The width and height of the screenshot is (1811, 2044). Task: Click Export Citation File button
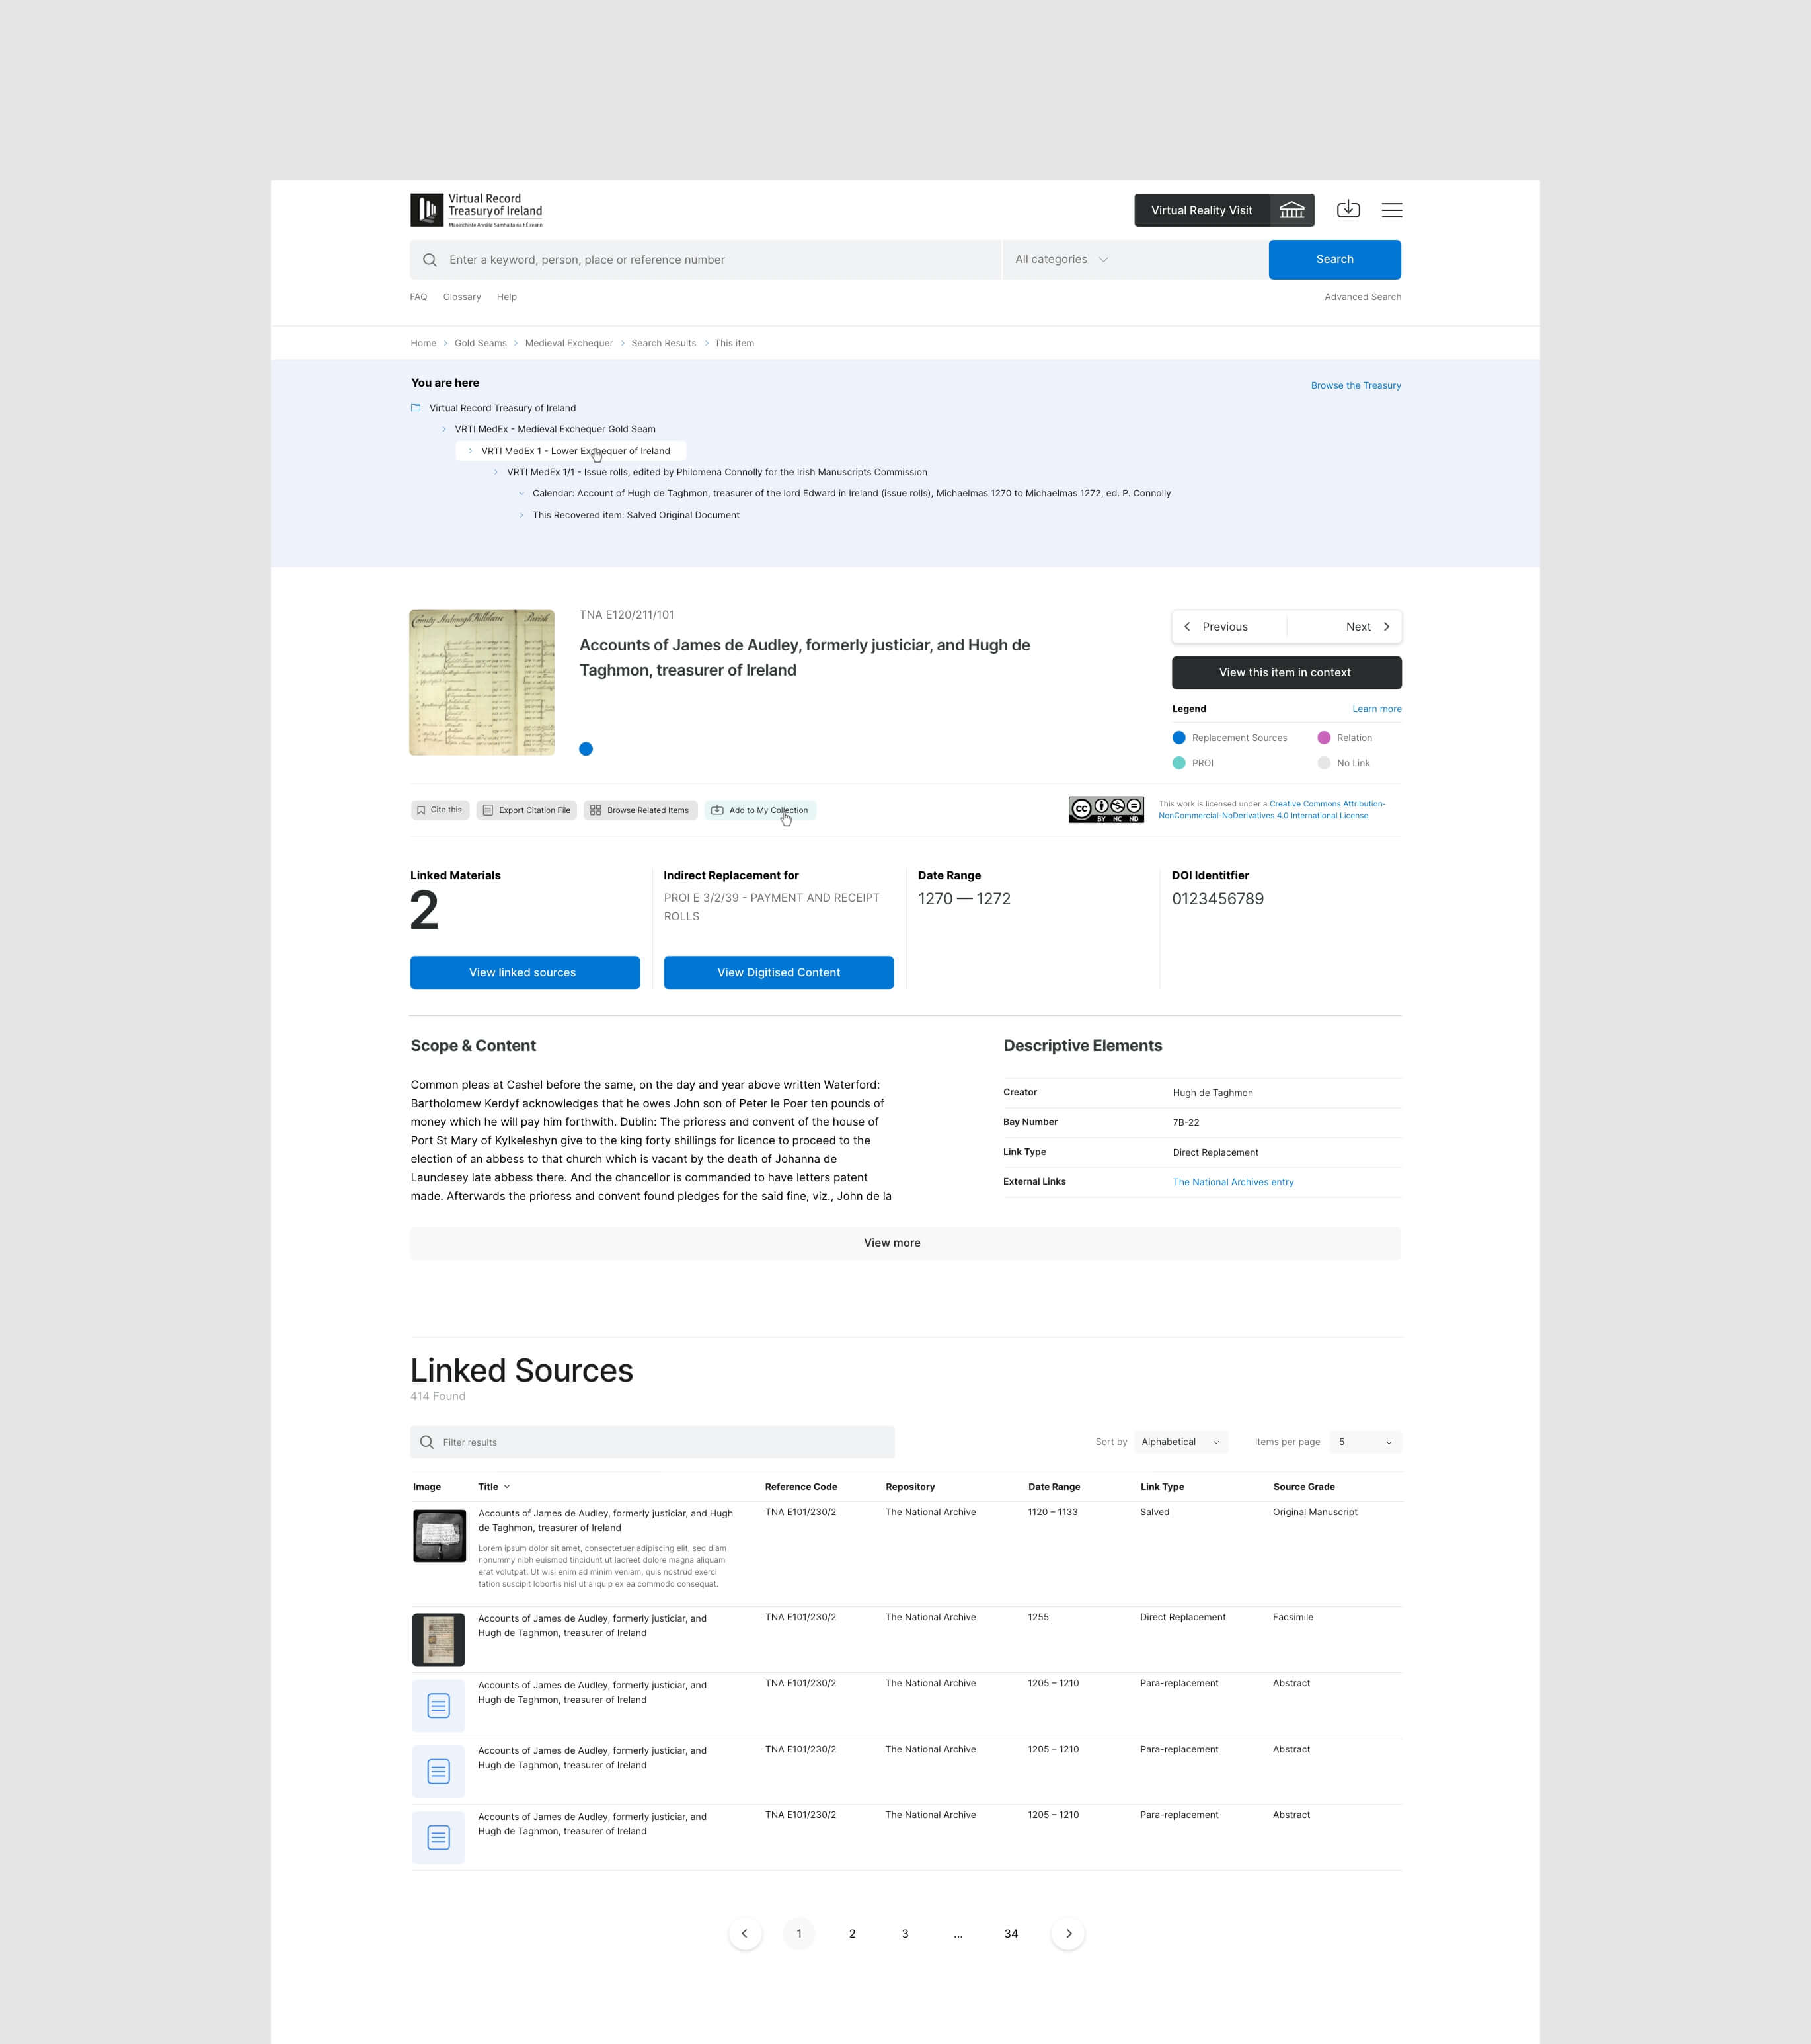pos(526,810)
